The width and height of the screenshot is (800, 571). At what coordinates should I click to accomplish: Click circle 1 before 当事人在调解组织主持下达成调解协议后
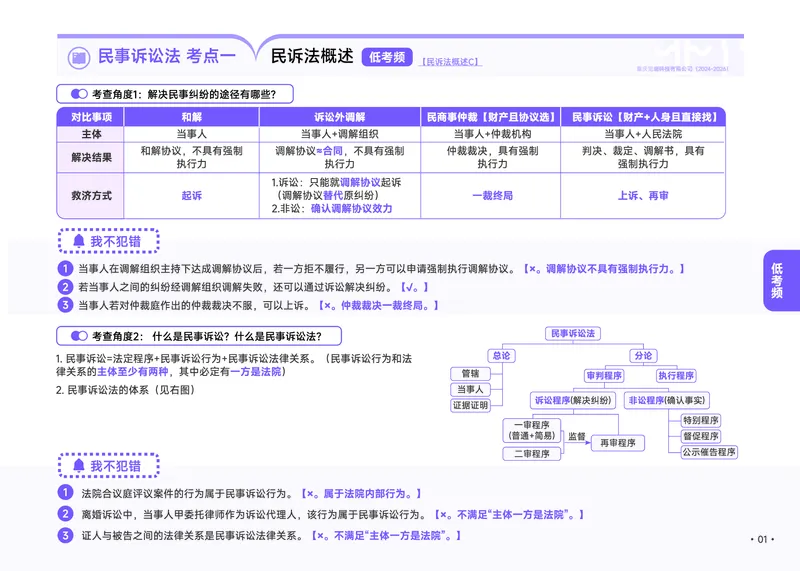pyautogui.click(x=65, y=269)
